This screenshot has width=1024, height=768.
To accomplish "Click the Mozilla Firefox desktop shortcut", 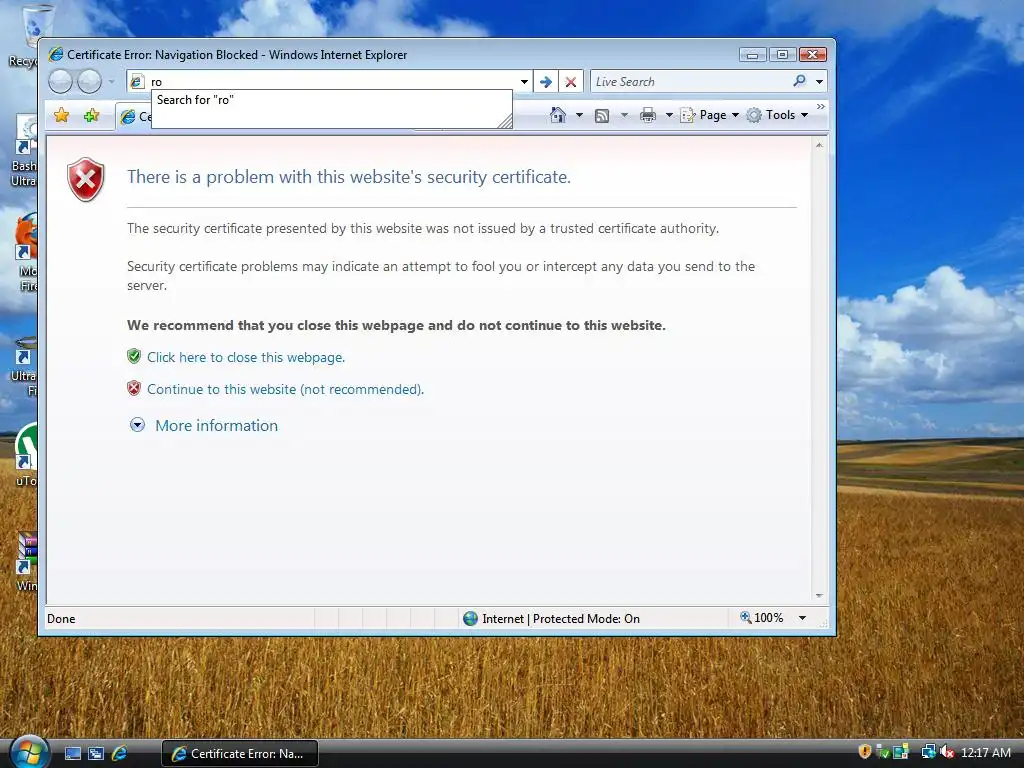I will click(27, 251).
